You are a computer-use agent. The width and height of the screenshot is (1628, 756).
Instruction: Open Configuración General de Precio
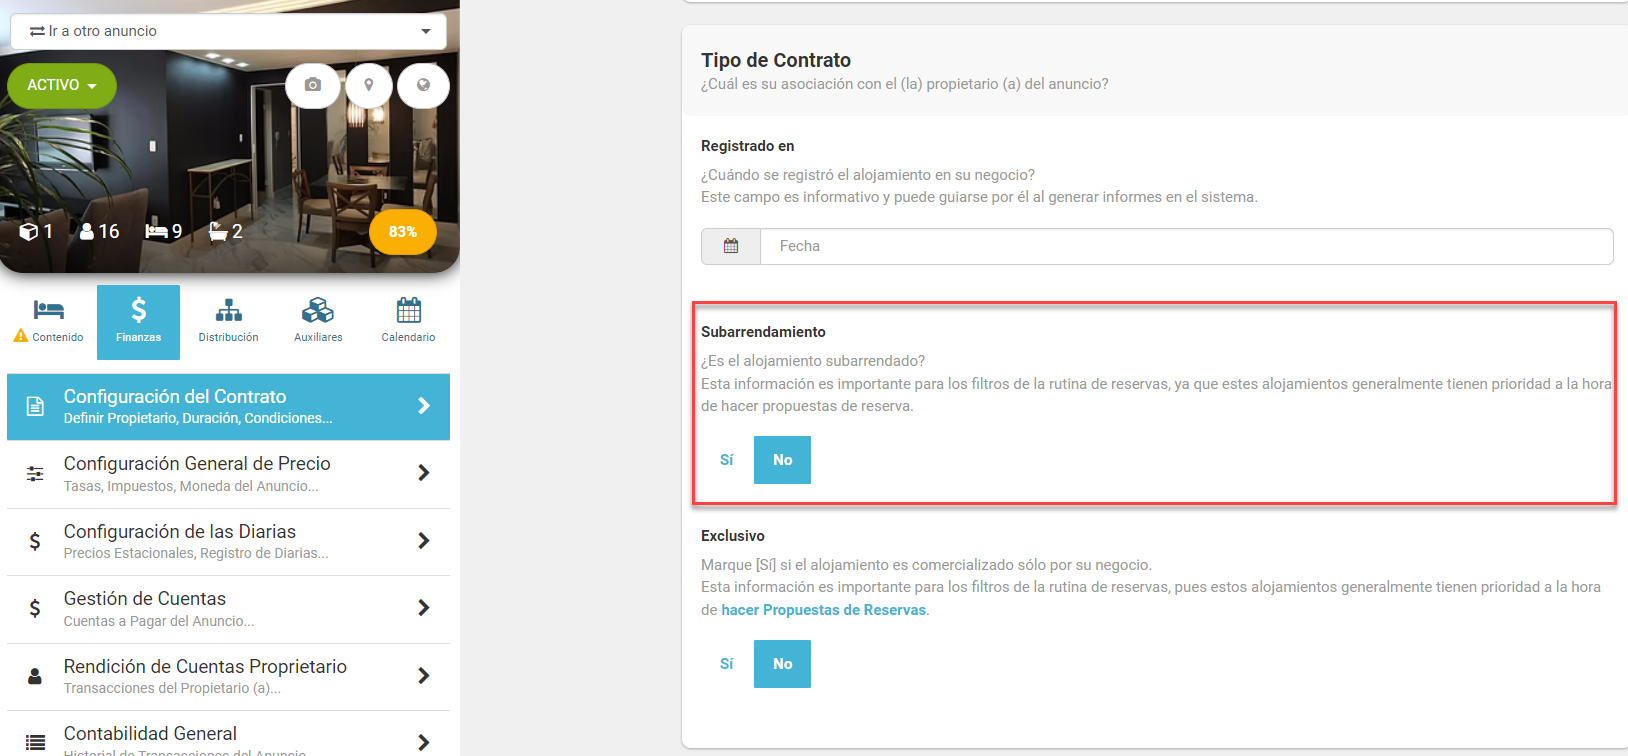pyautogui.click(x=228, y=474)
